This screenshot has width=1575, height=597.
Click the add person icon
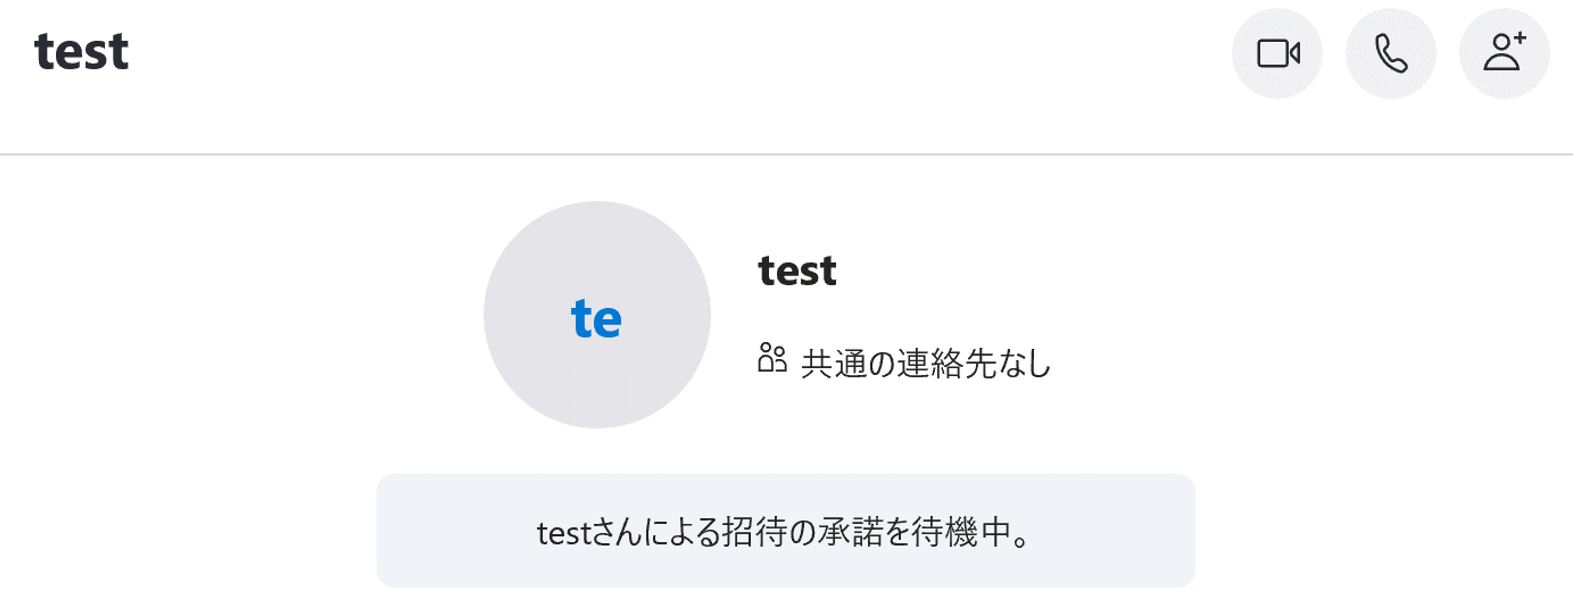pos(1504,54)
